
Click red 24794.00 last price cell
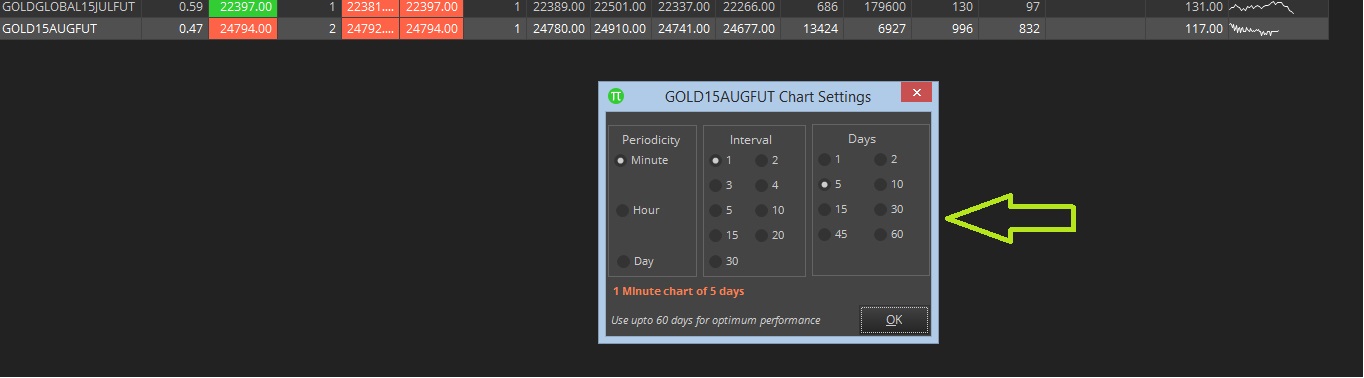241,29
